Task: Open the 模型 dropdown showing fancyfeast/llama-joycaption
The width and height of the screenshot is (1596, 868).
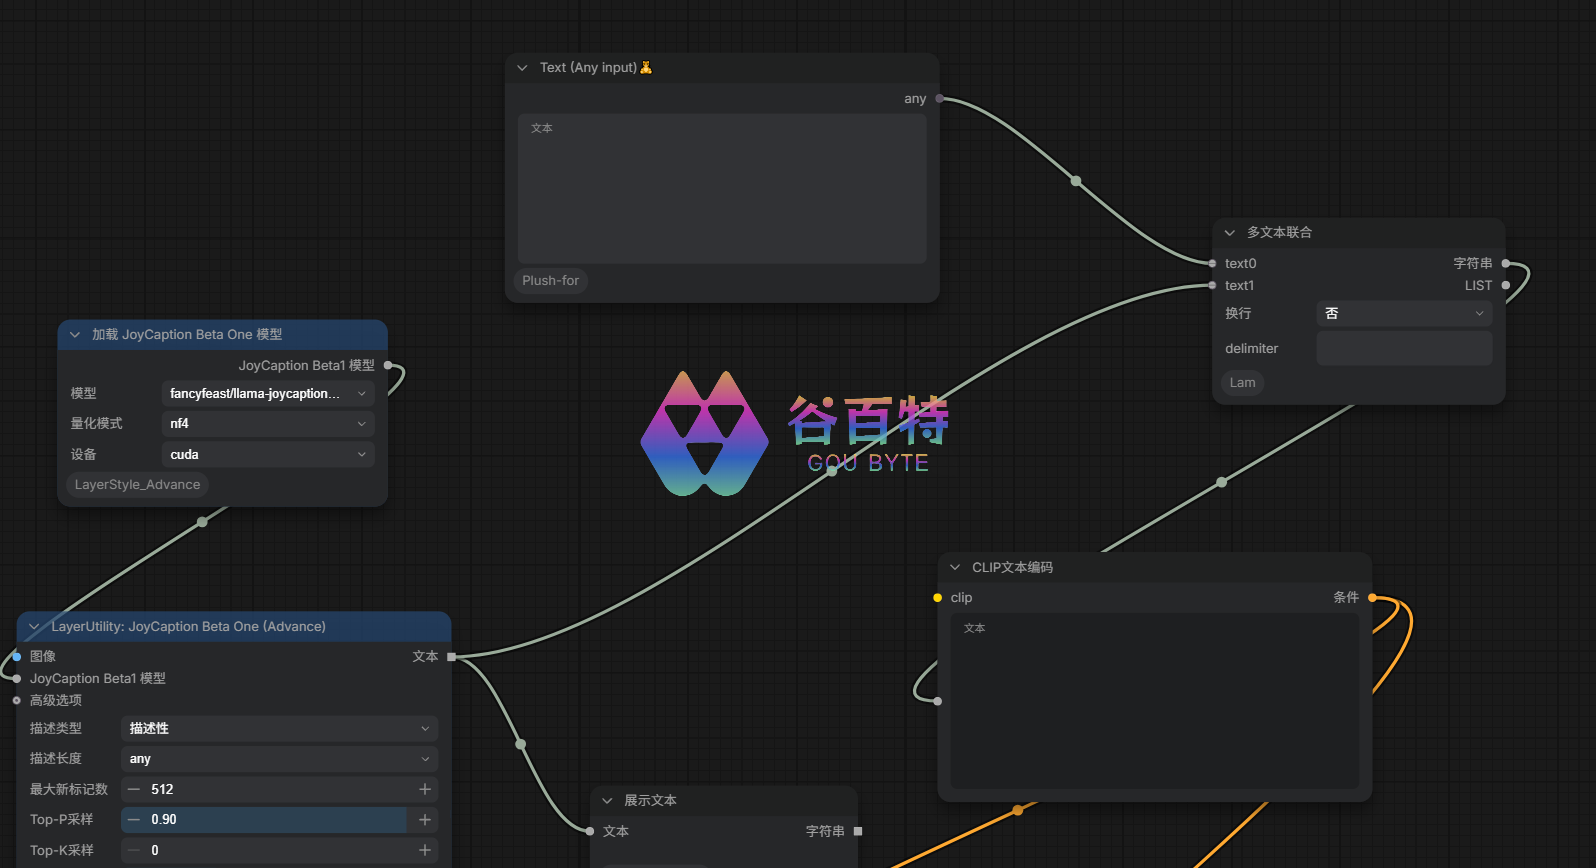Action: (x=268, y=394)
